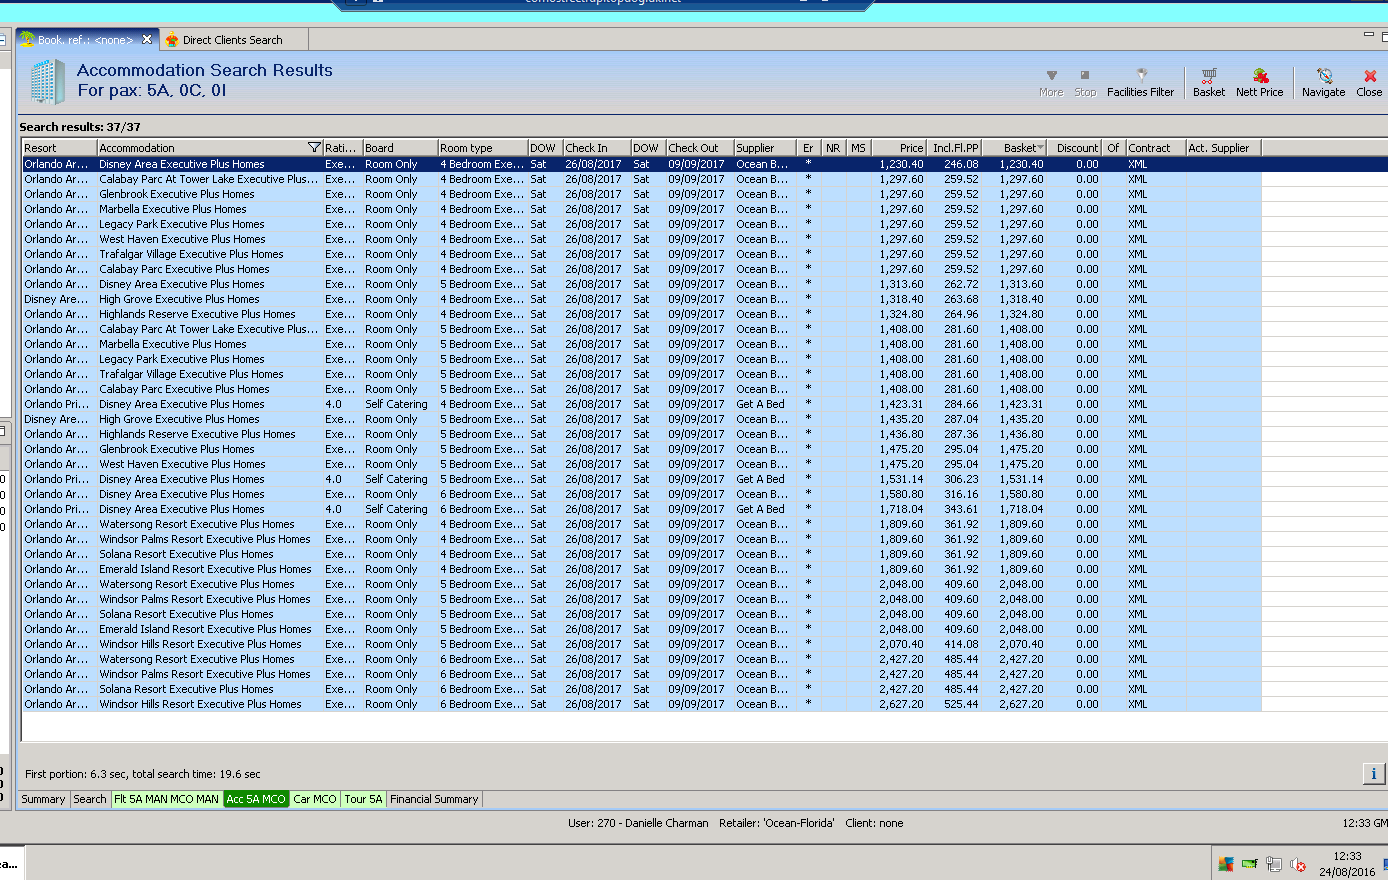Click the More results arrow icon
1388x880 pixels.
[x=1051, y=75]
